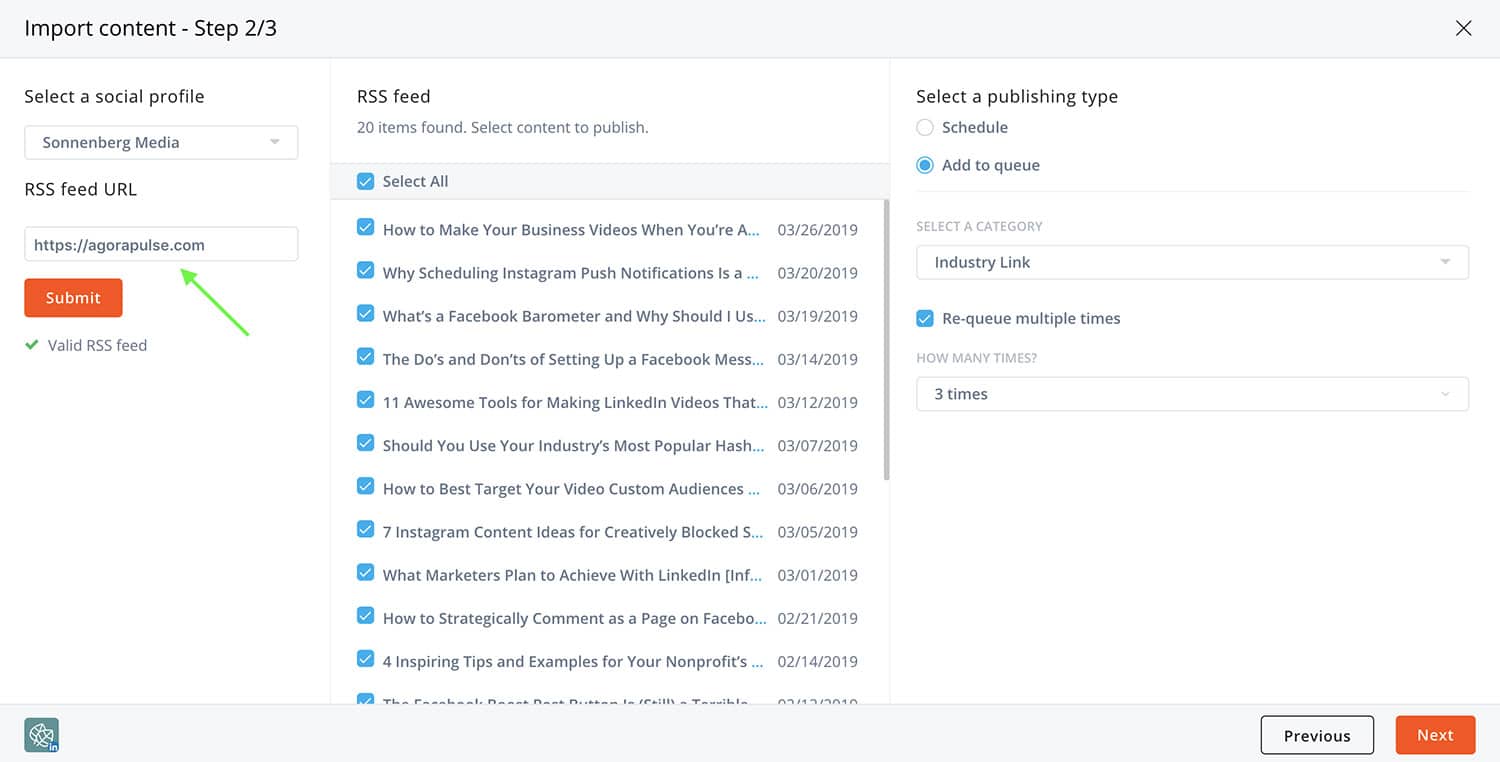Image resolution: width=1500 pixels, height=762 pixels.
Task: Toggle Re-queue multiple times checkbox
Action: tap(925, 318)
